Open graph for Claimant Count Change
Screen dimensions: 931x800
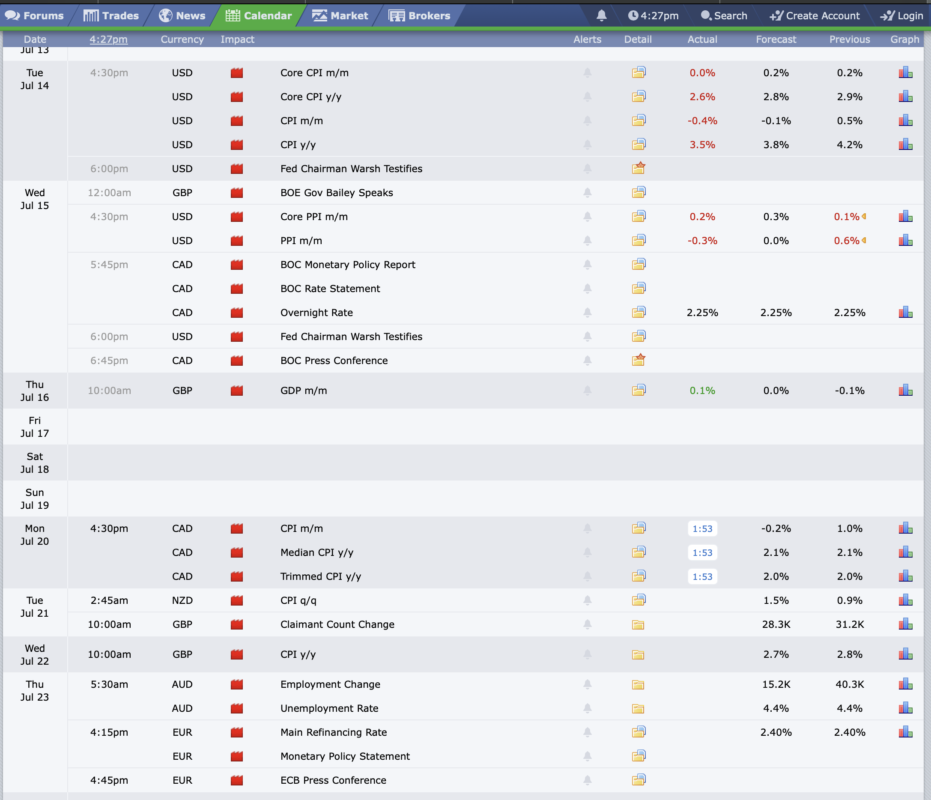coord(905,624)
